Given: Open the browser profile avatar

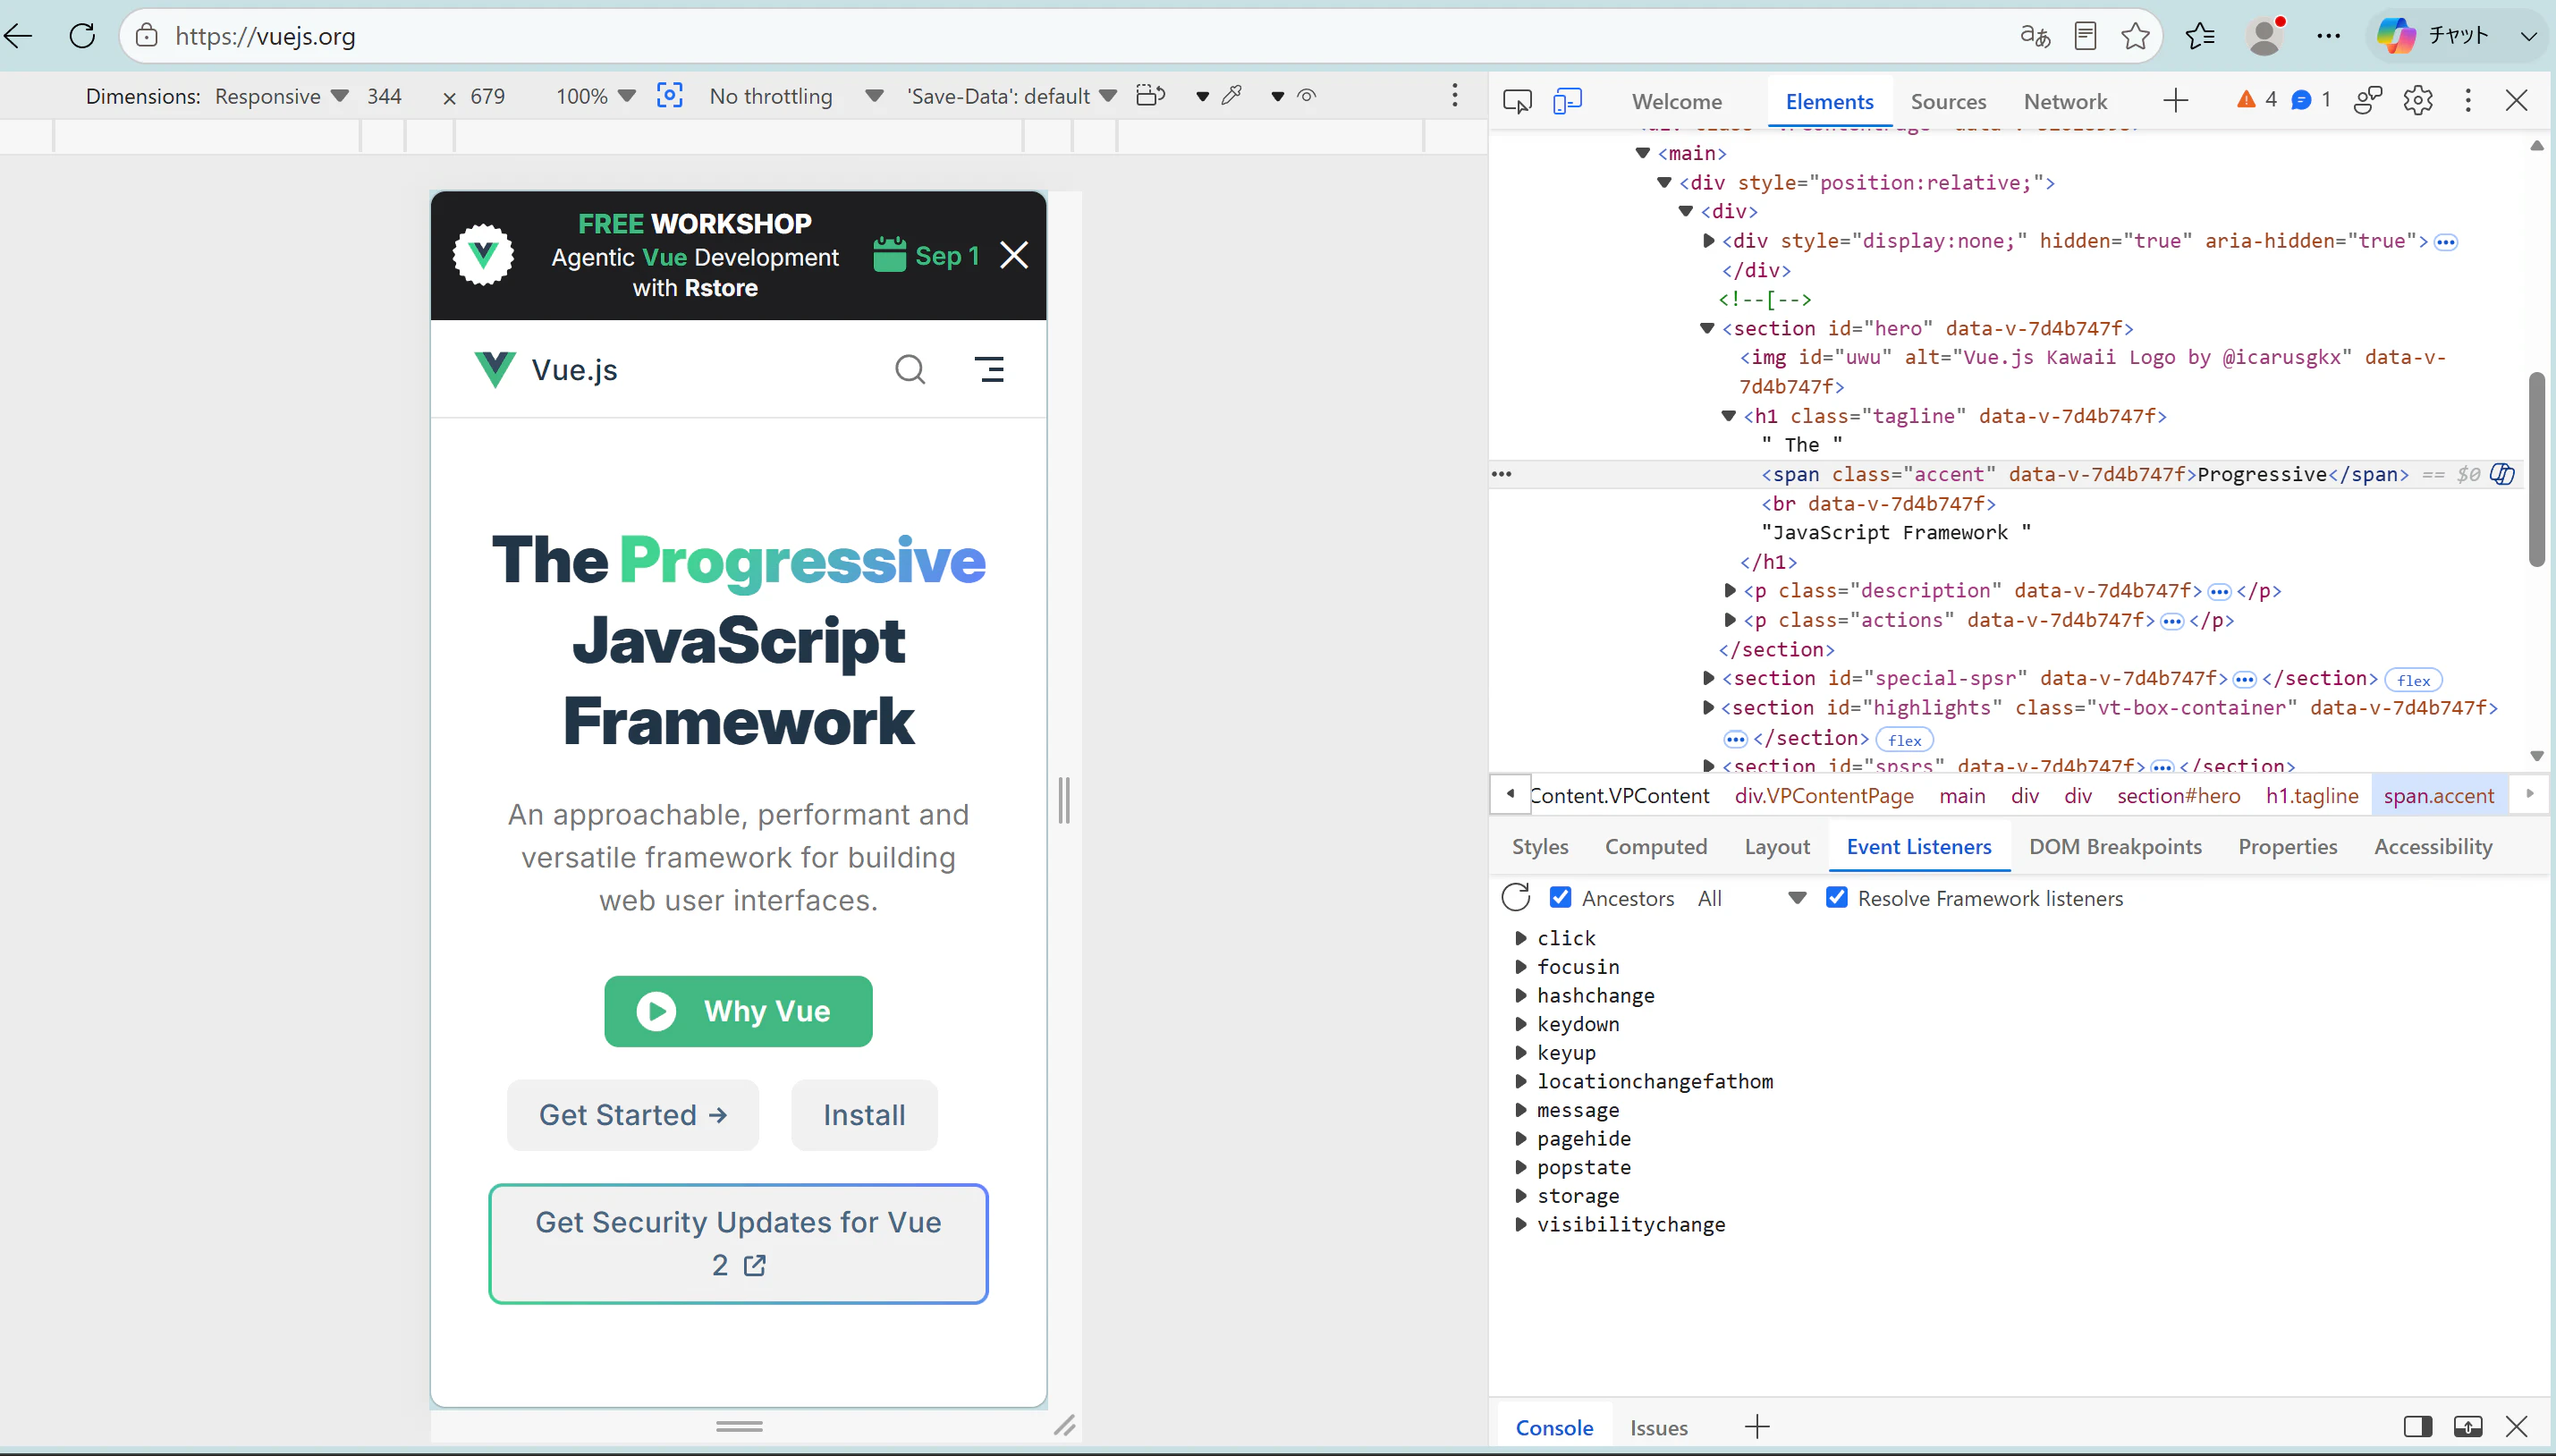Looking at the screenshot, I should (2264, 36).
